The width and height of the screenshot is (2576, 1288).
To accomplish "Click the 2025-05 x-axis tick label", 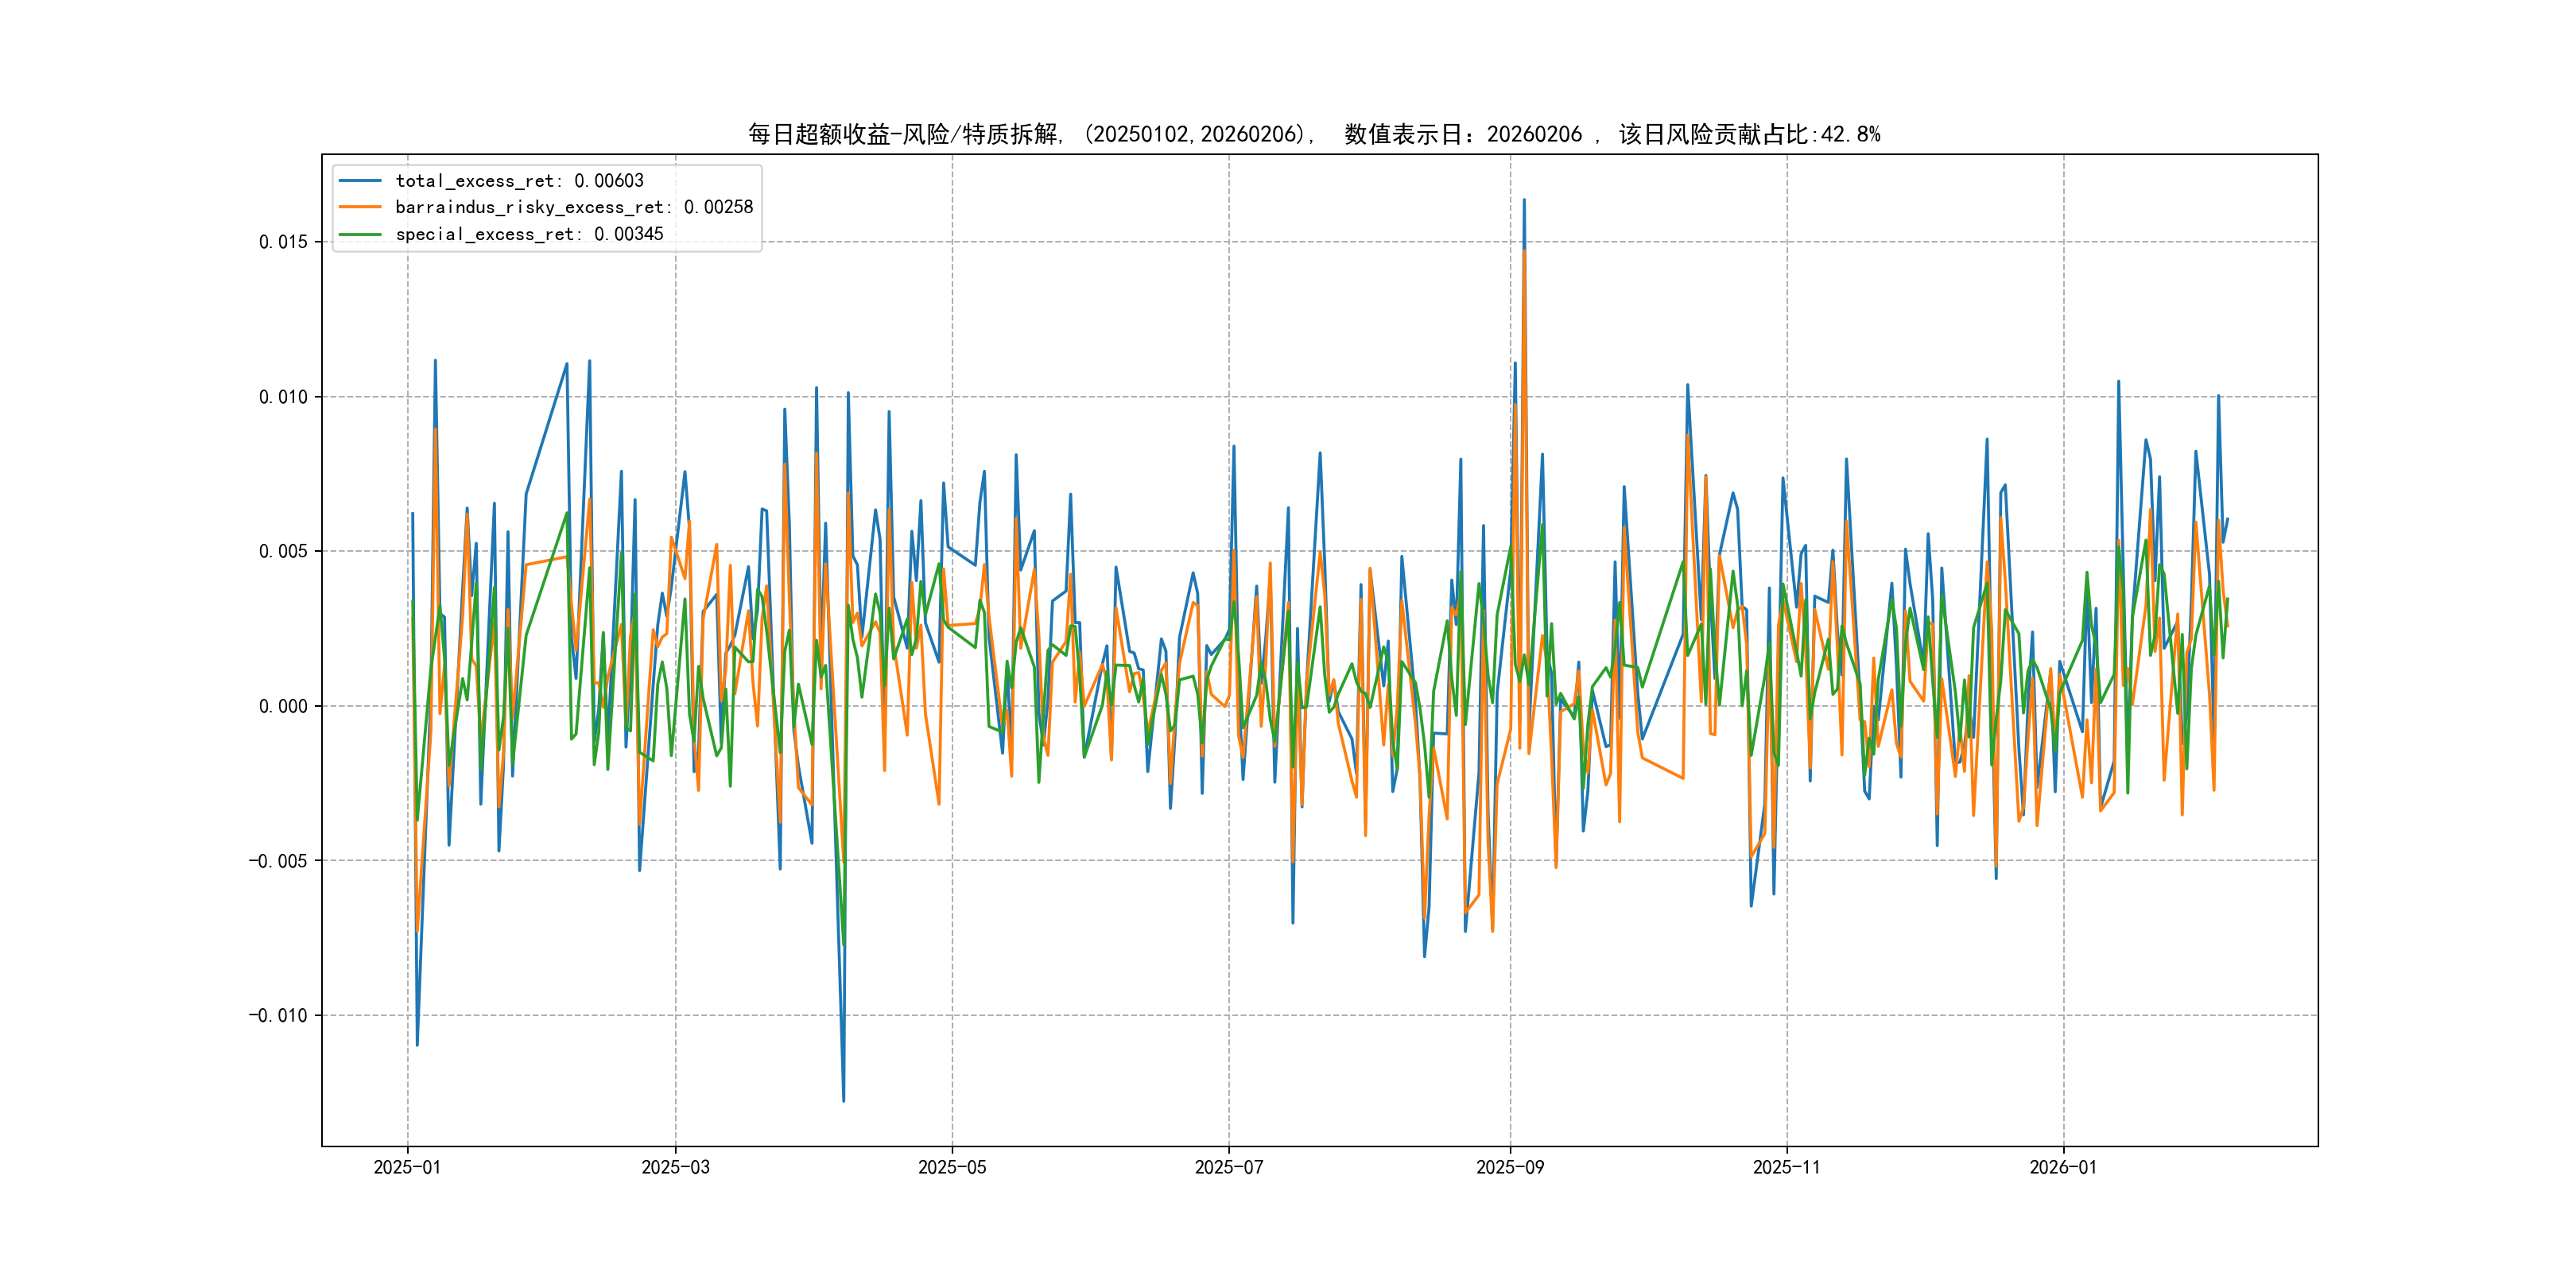I will 952,1168.
